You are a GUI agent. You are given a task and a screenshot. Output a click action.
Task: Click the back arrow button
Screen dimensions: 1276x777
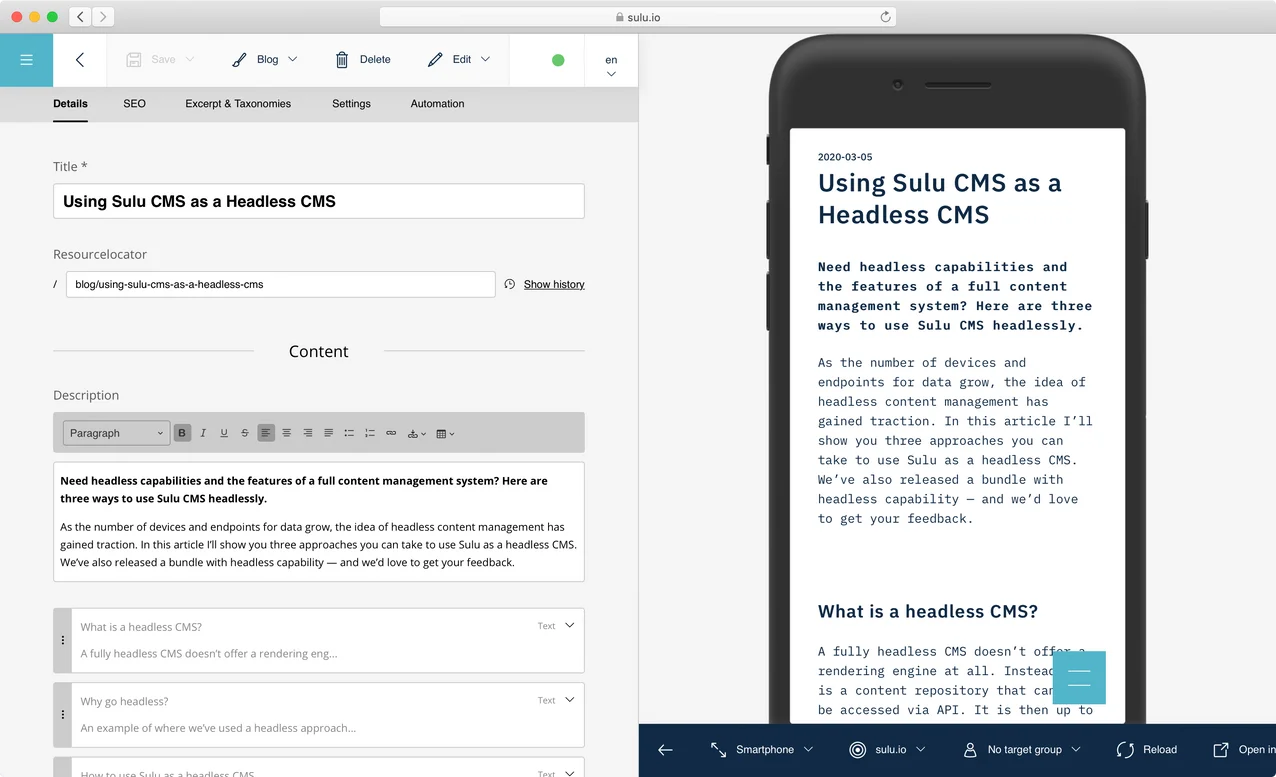pyautogui.click(x=79, y=59)
